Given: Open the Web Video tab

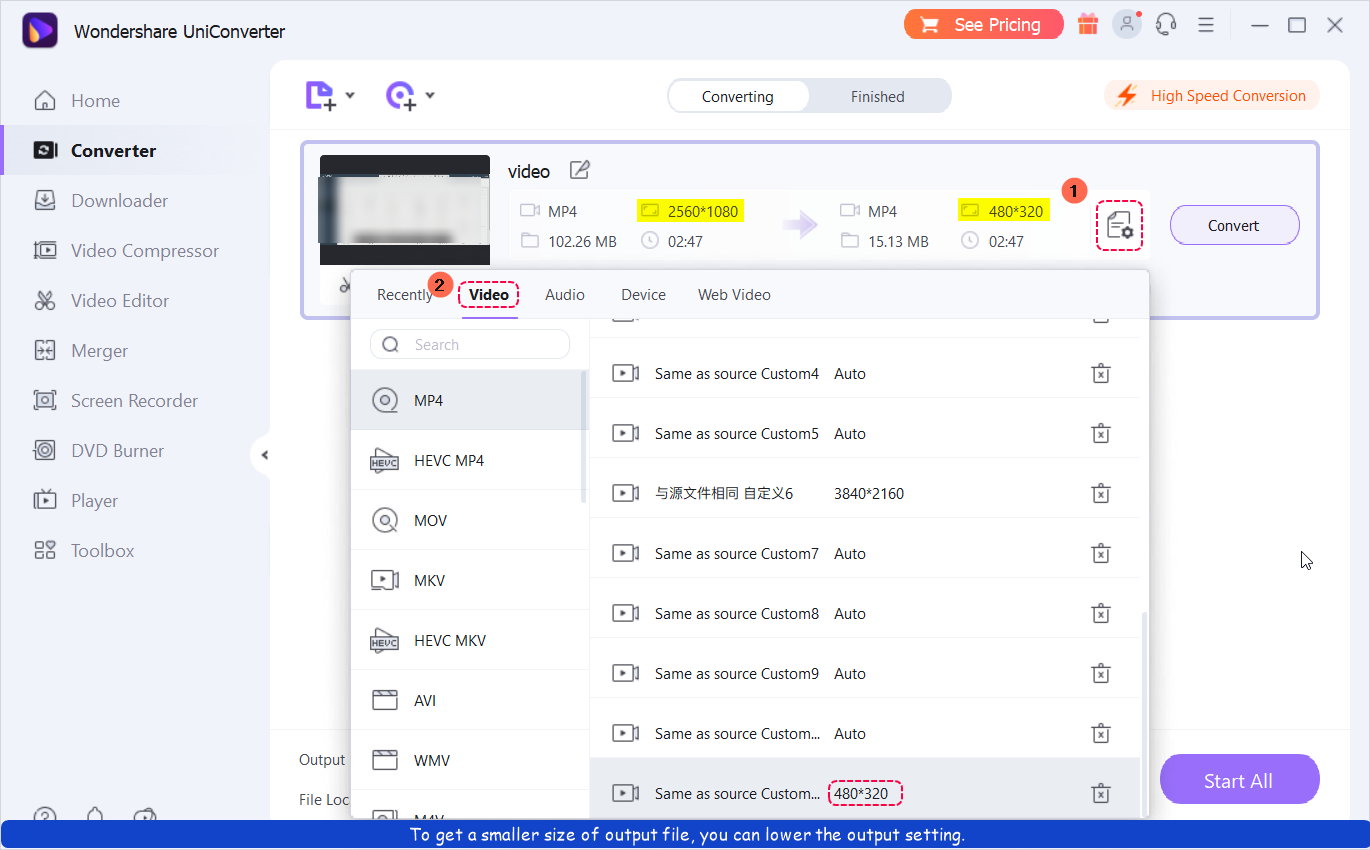Looking at the screenshot, I should click(734, 295).
